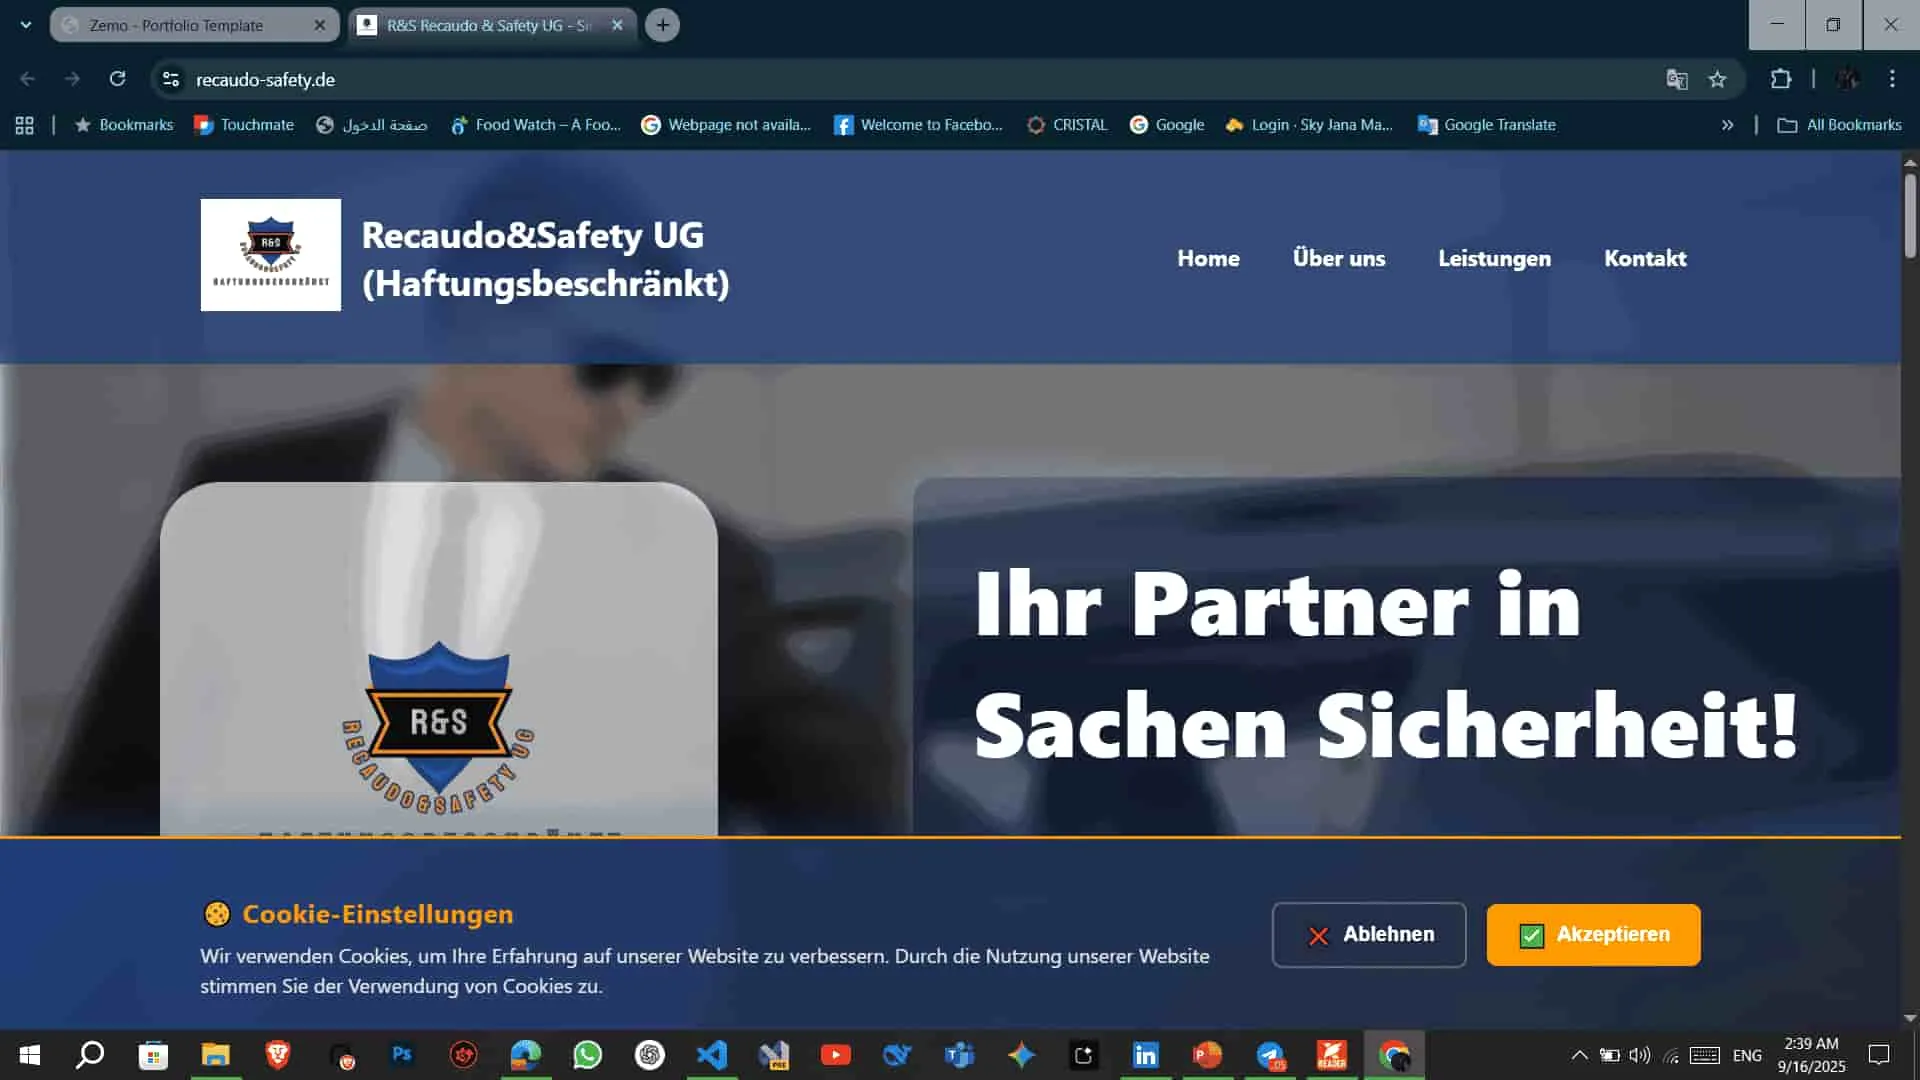This screenshot has width=1920, height=1080.
Task: Click the Recaudo&Safety UG site title
Action: (x=545, y=259)
